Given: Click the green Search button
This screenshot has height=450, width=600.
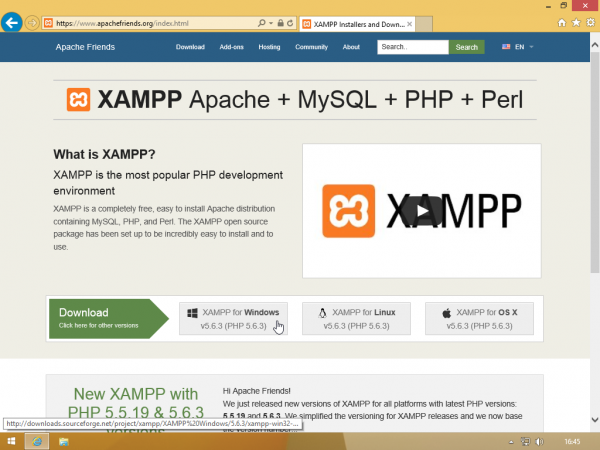Looking at the screenshot, I should pyautogui.click(x=466, y=47).
